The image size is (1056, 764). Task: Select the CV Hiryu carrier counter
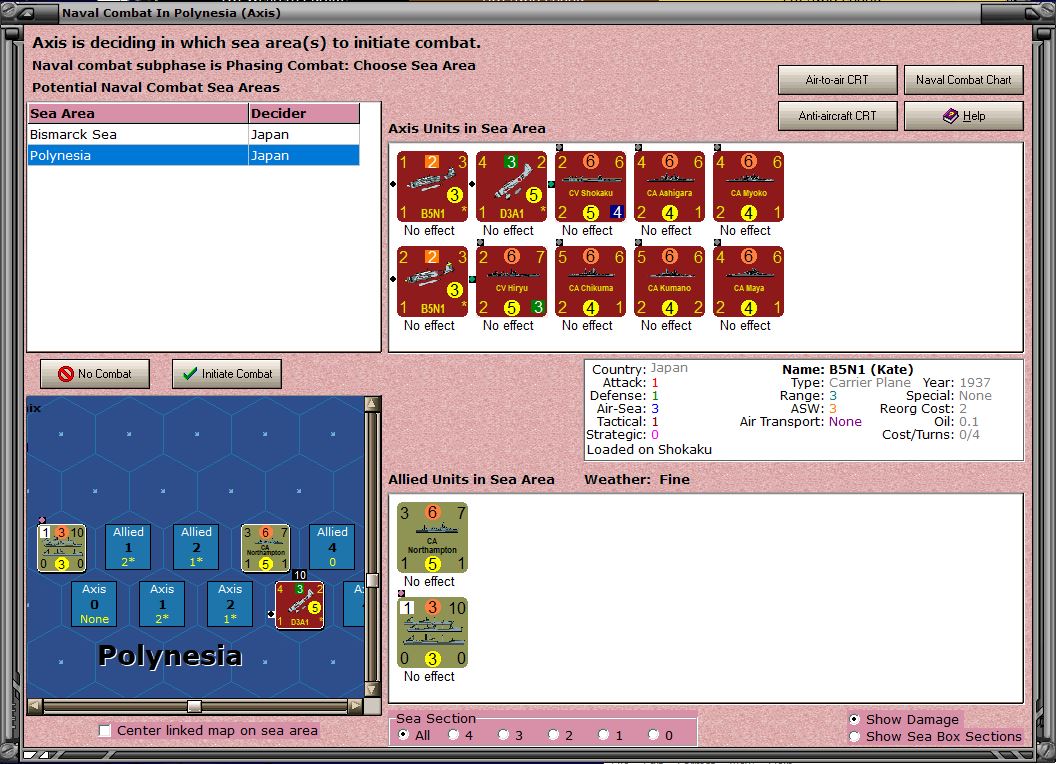[x=511, y=281]
